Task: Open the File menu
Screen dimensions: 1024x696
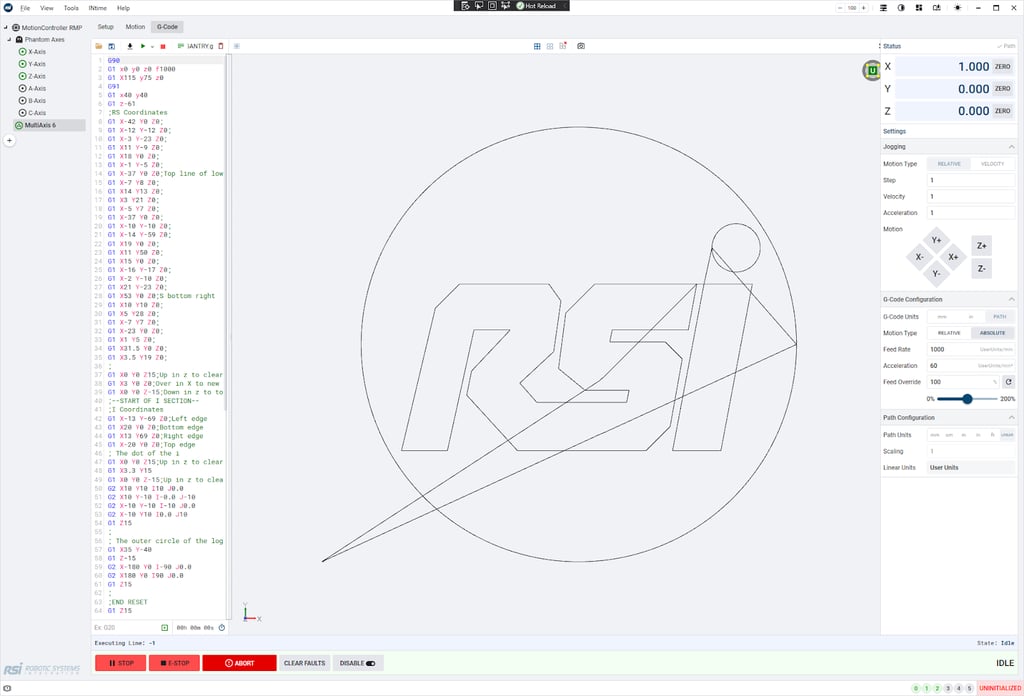Action: coord(25,8)
